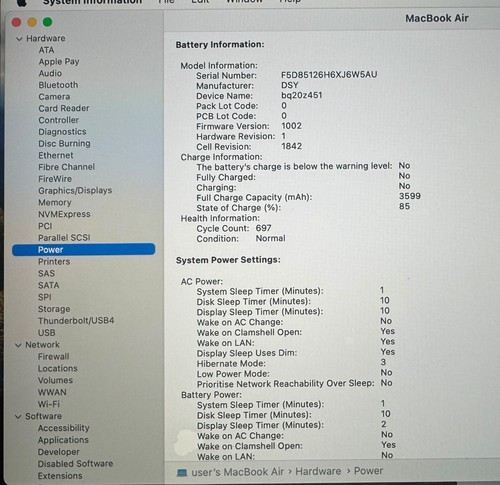Click the Manufacturer value DSY
The image size is (500, 485).
coord(290,85)
